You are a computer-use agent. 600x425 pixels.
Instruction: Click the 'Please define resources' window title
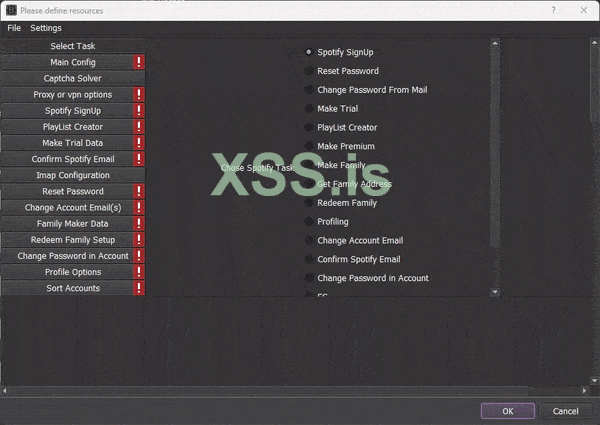point(62,11)
